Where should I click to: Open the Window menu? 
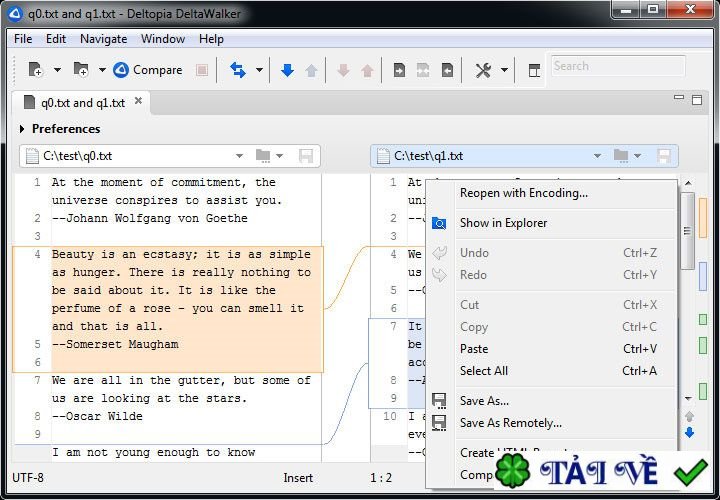163,39
